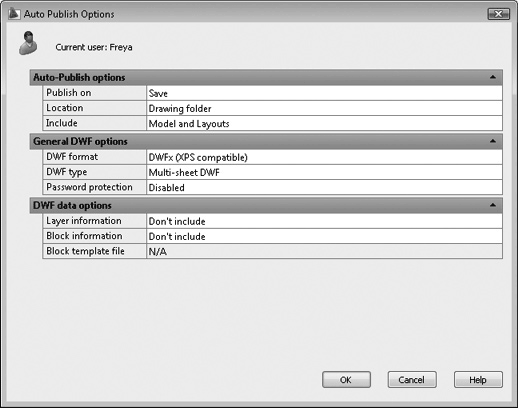Screen dimensions: 518x408
Task: Click the AutoCAD icon in title bar
Action: (x=14, y=14)
